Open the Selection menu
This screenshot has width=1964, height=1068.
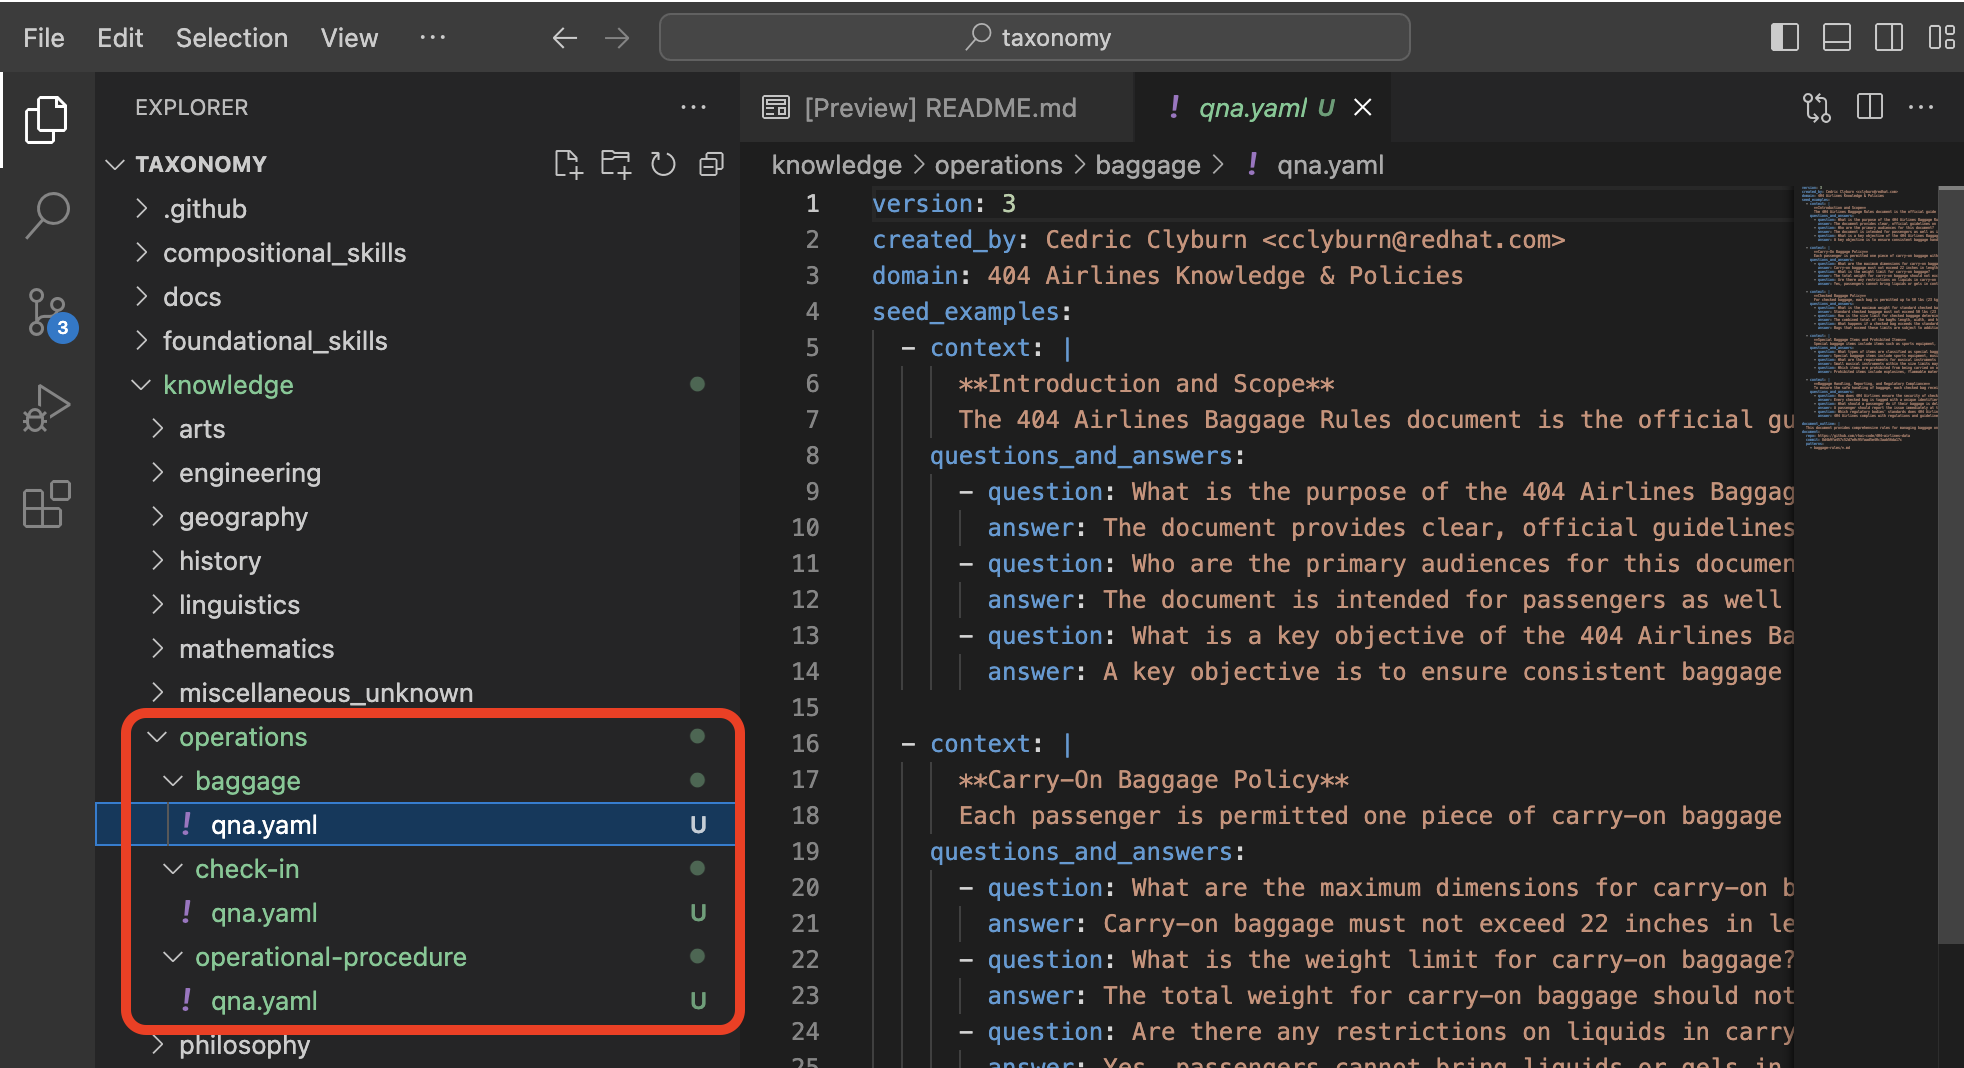click(x=232, y=38)
